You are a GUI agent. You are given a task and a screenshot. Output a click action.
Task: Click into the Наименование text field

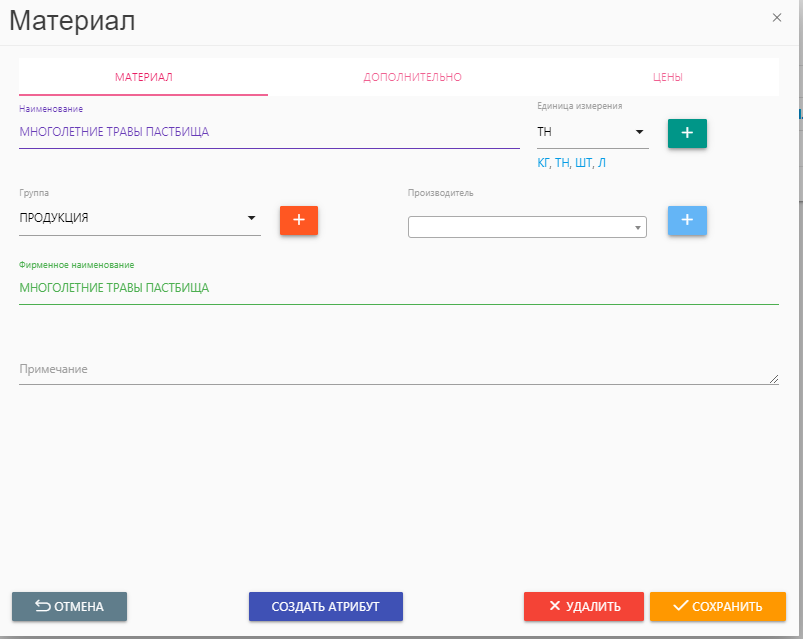pyautogui.click(x=268, y=132)
